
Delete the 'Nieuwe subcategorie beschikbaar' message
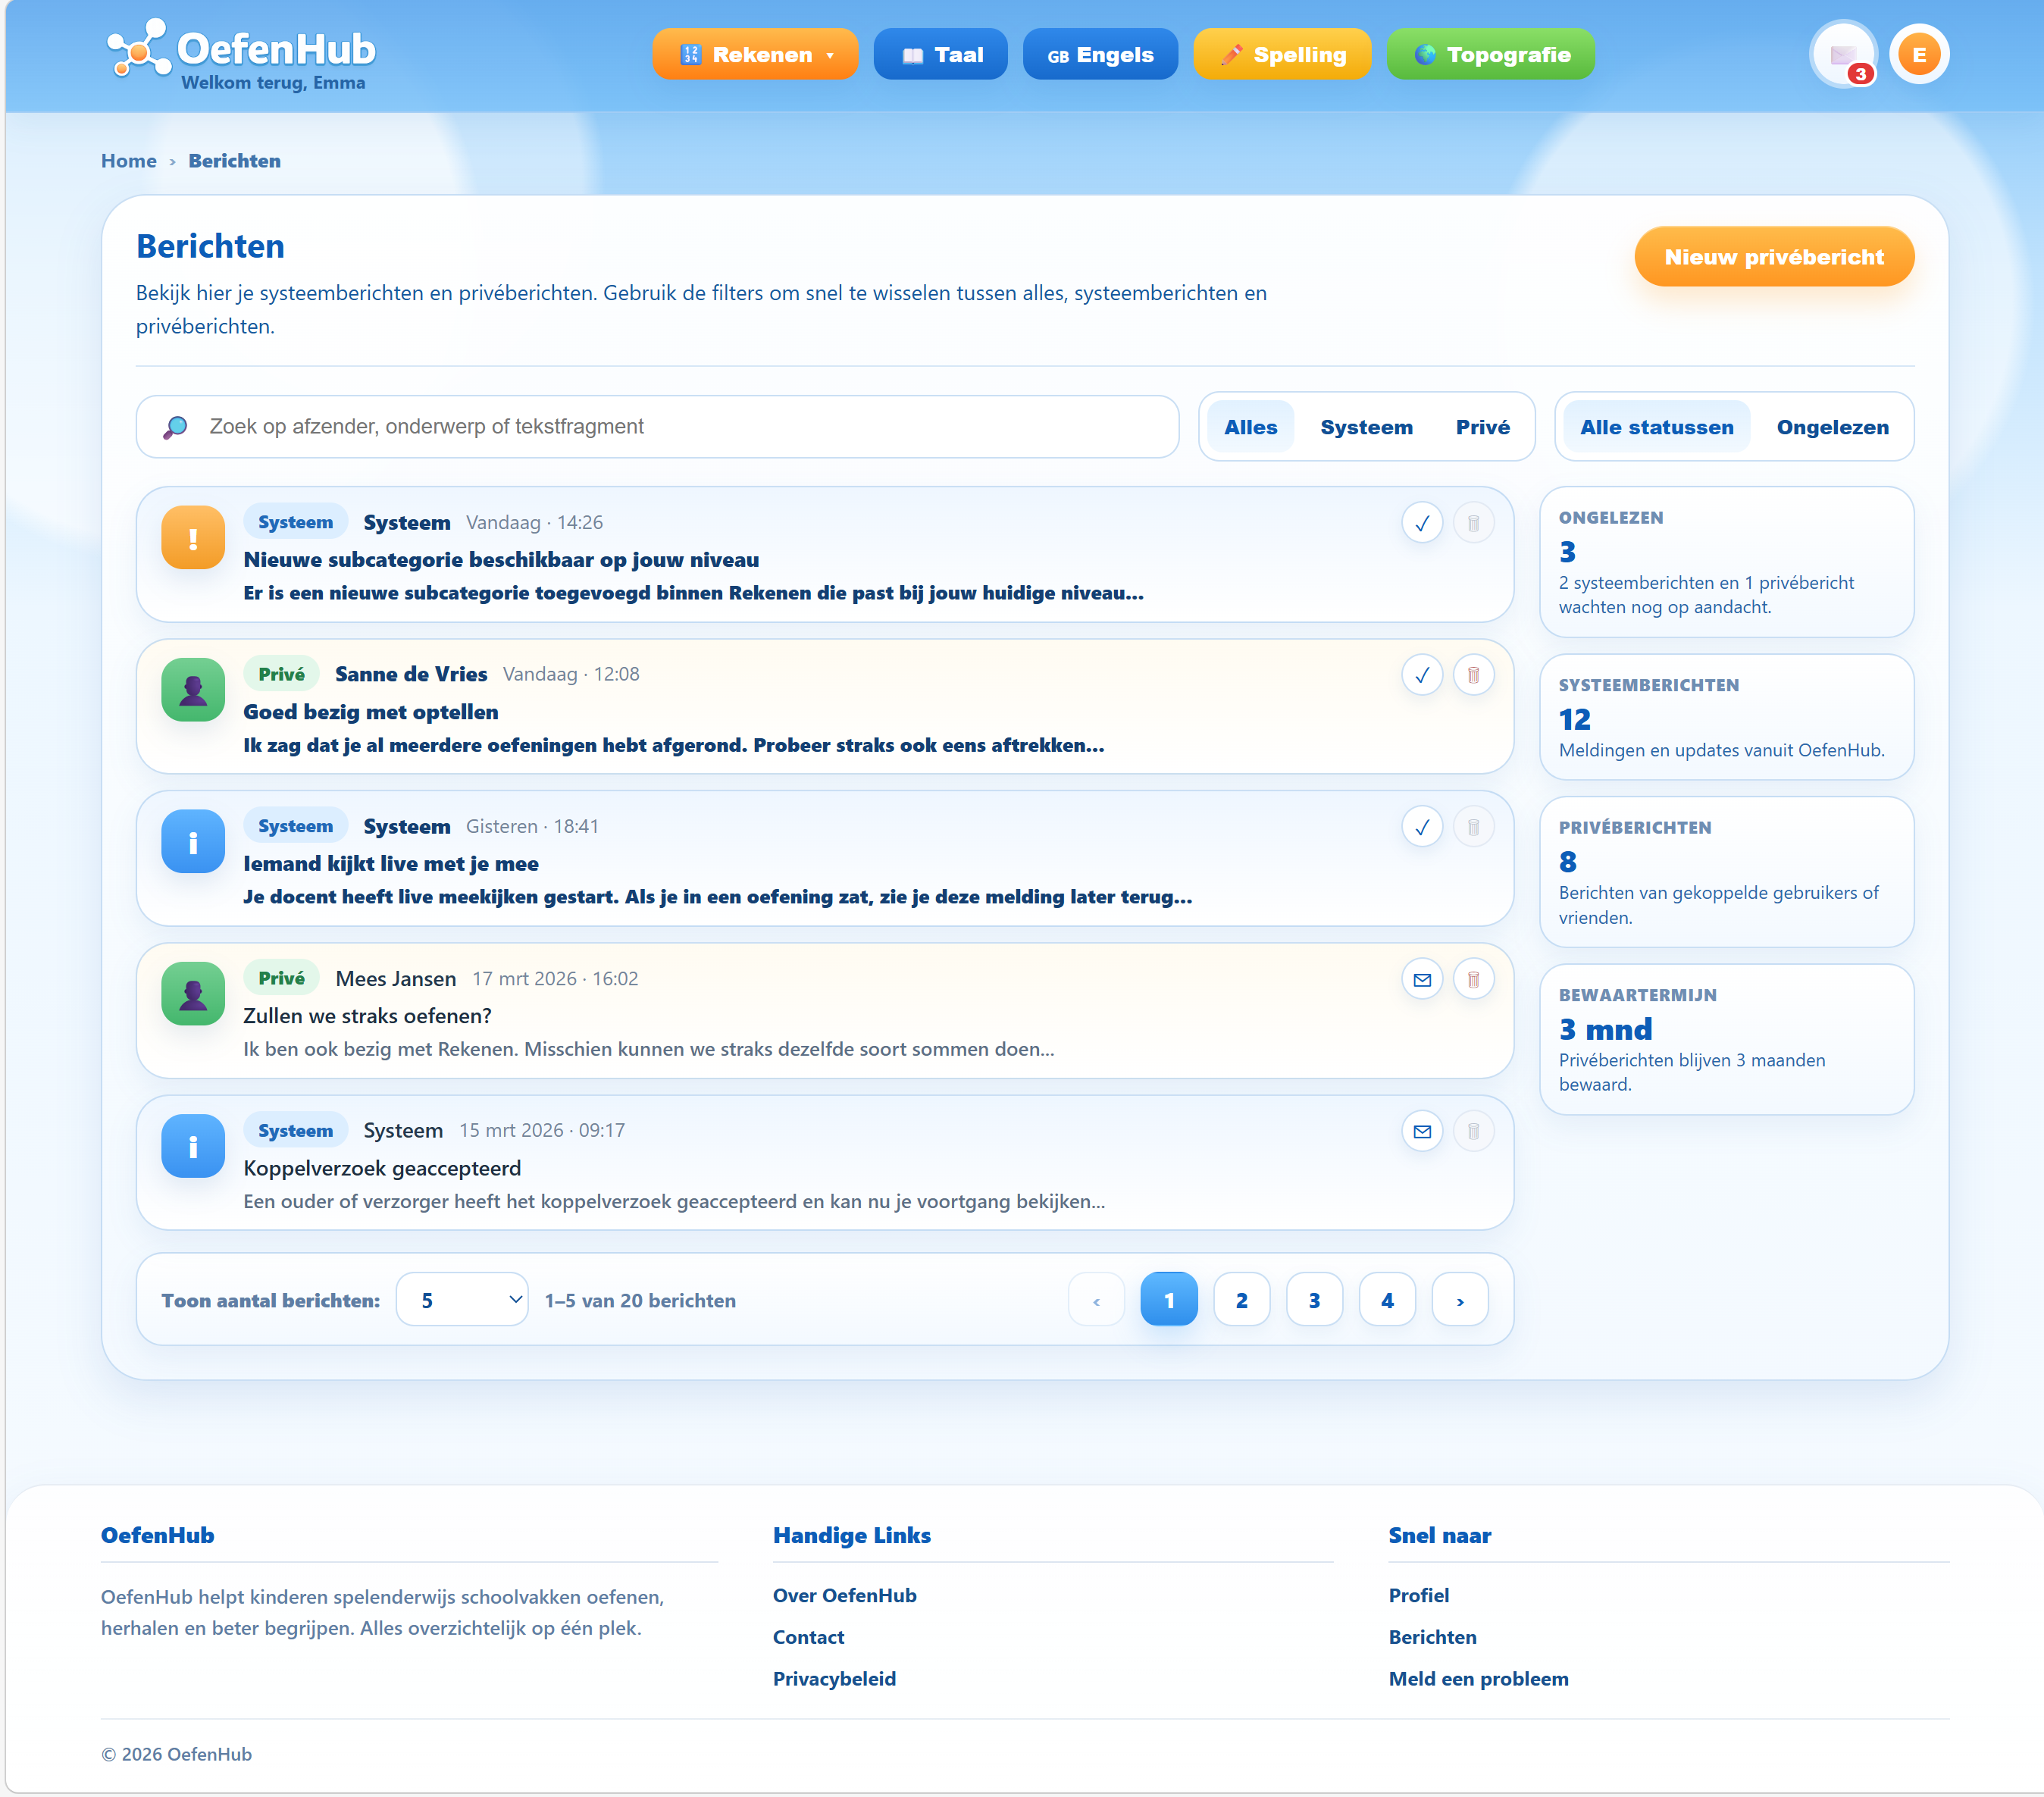tap(1473, 523)
